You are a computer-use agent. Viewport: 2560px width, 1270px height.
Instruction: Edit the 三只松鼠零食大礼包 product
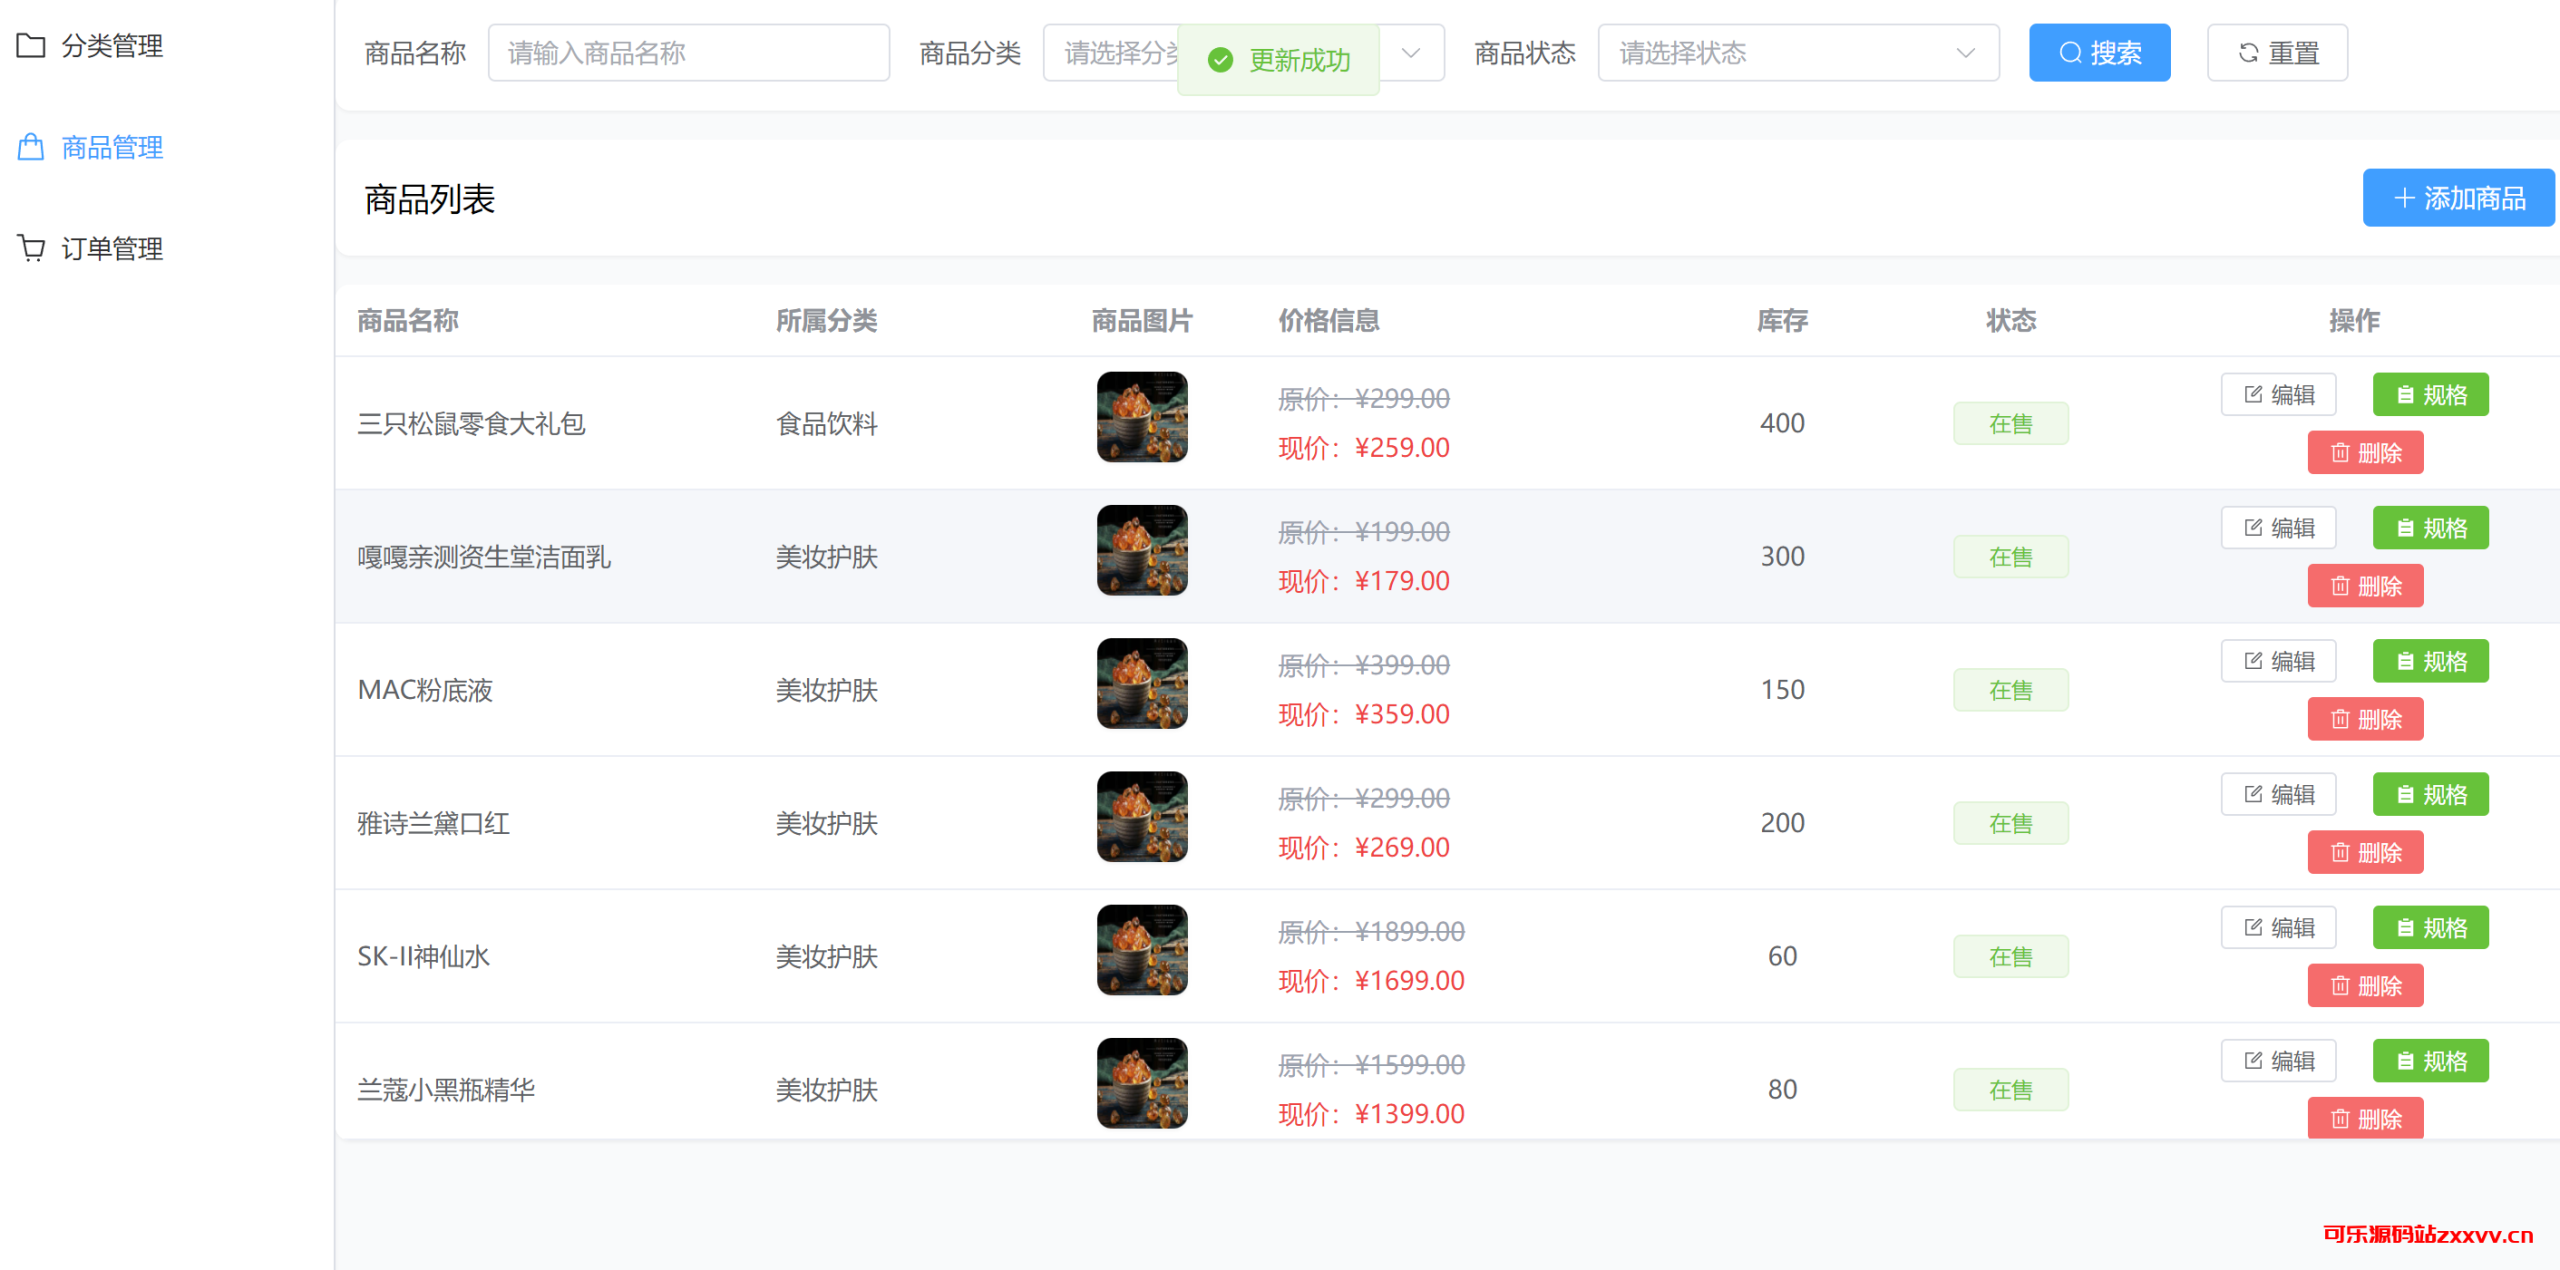click(2278, 395)
